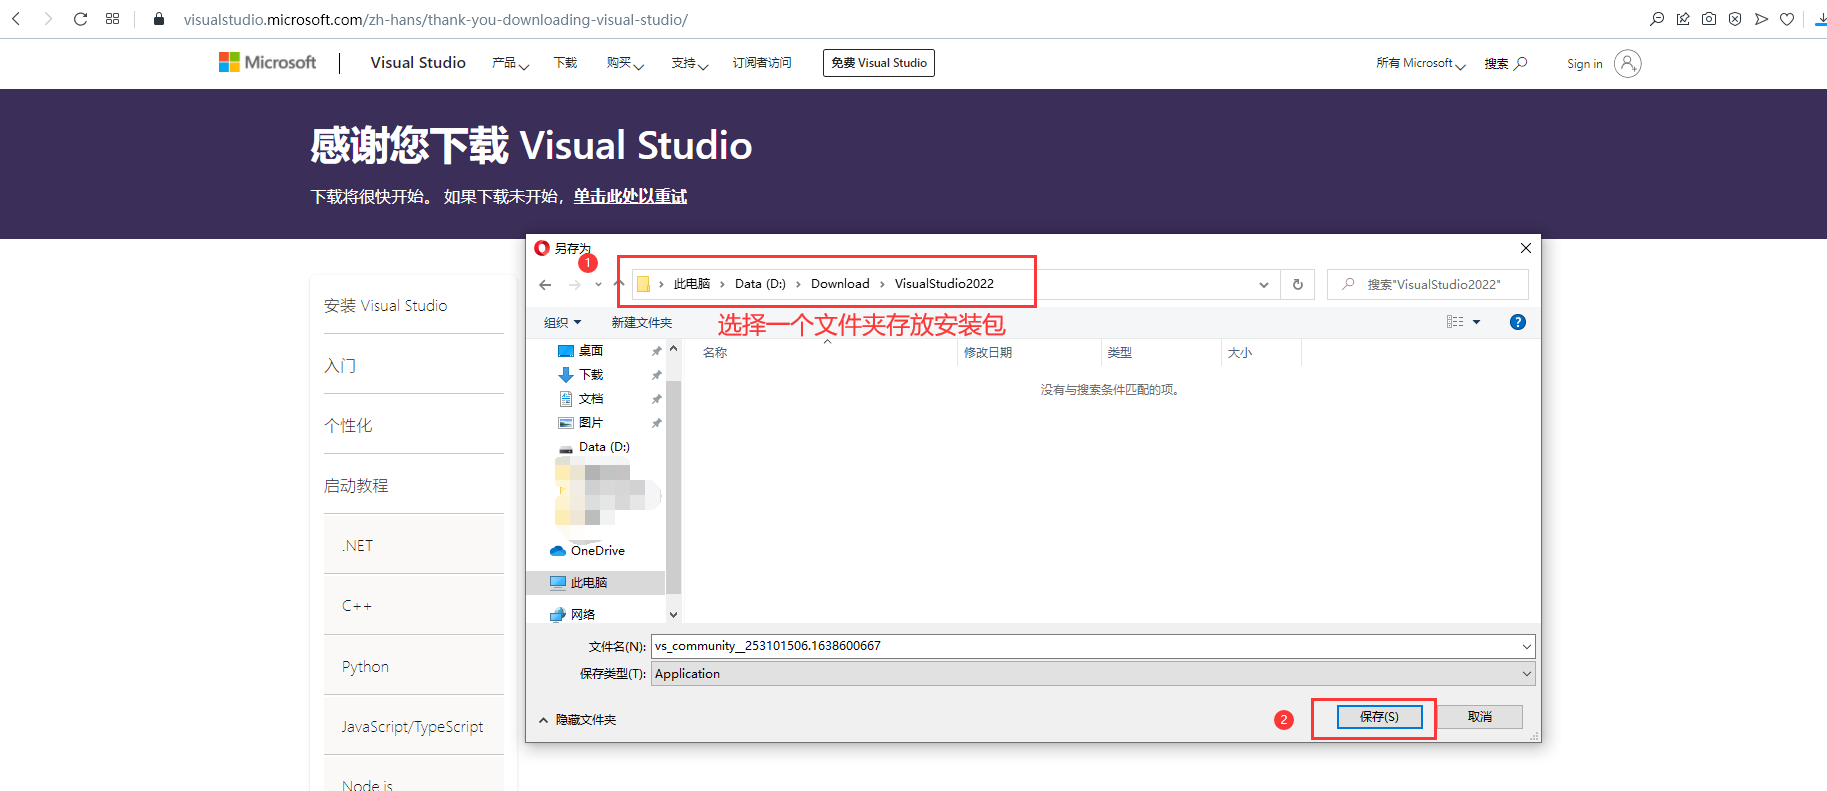This screenshot has height=791, width=1827.
Task: Open the view options dropdown arrow
Action: [1476, 322]
